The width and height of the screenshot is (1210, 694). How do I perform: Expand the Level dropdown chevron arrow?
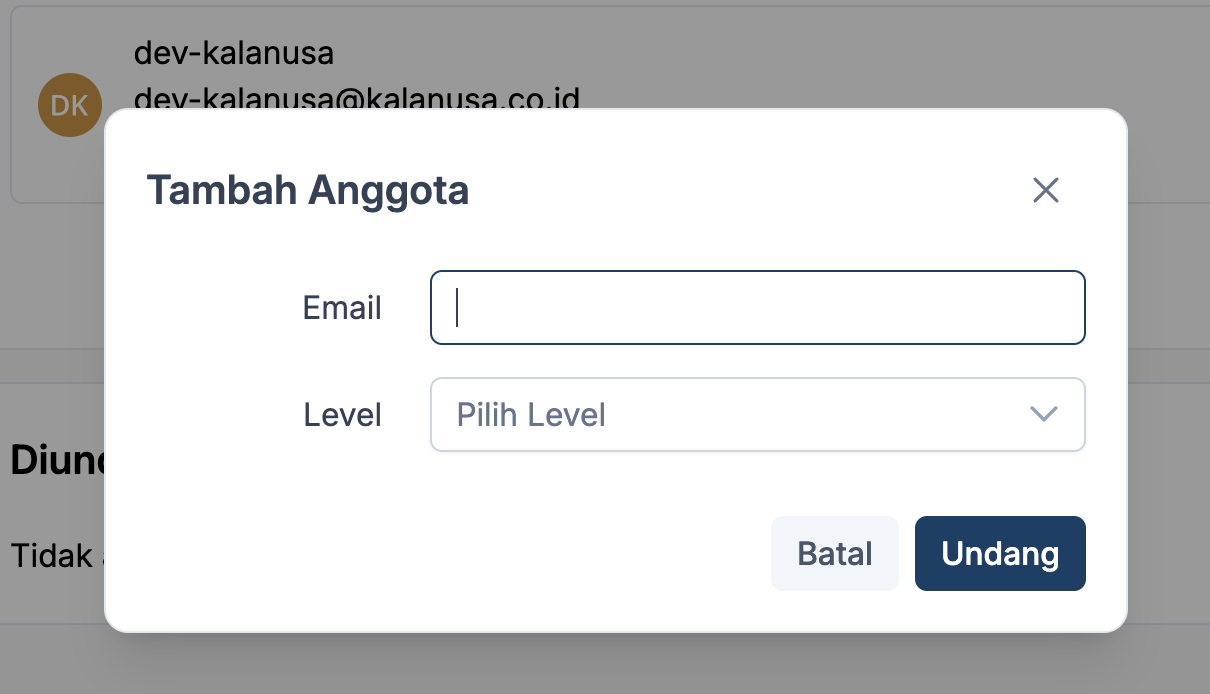(1043, 414)
